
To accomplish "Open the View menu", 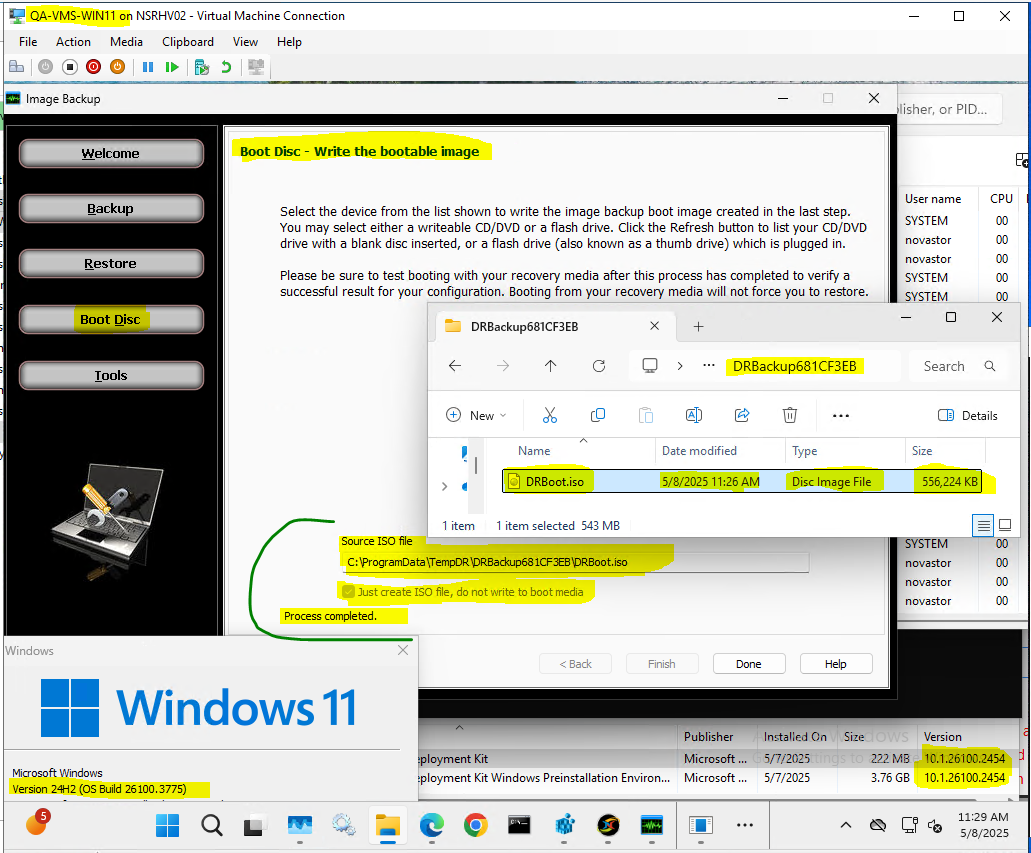I will 245,42.
